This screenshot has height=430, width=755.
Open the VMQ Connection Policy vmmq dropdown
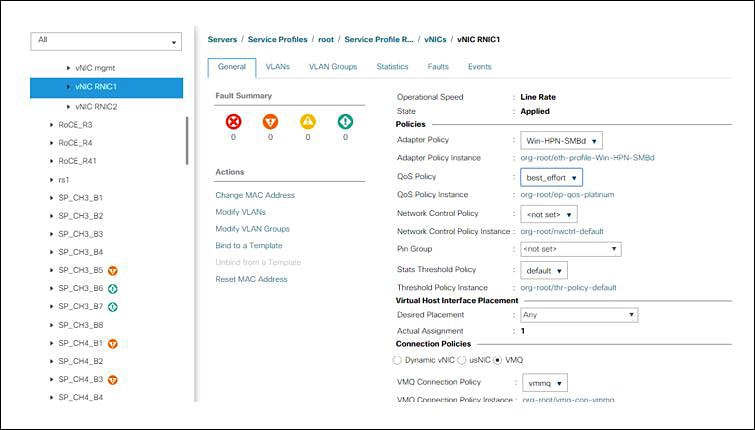pyautogui.click(x=545, y=383)
